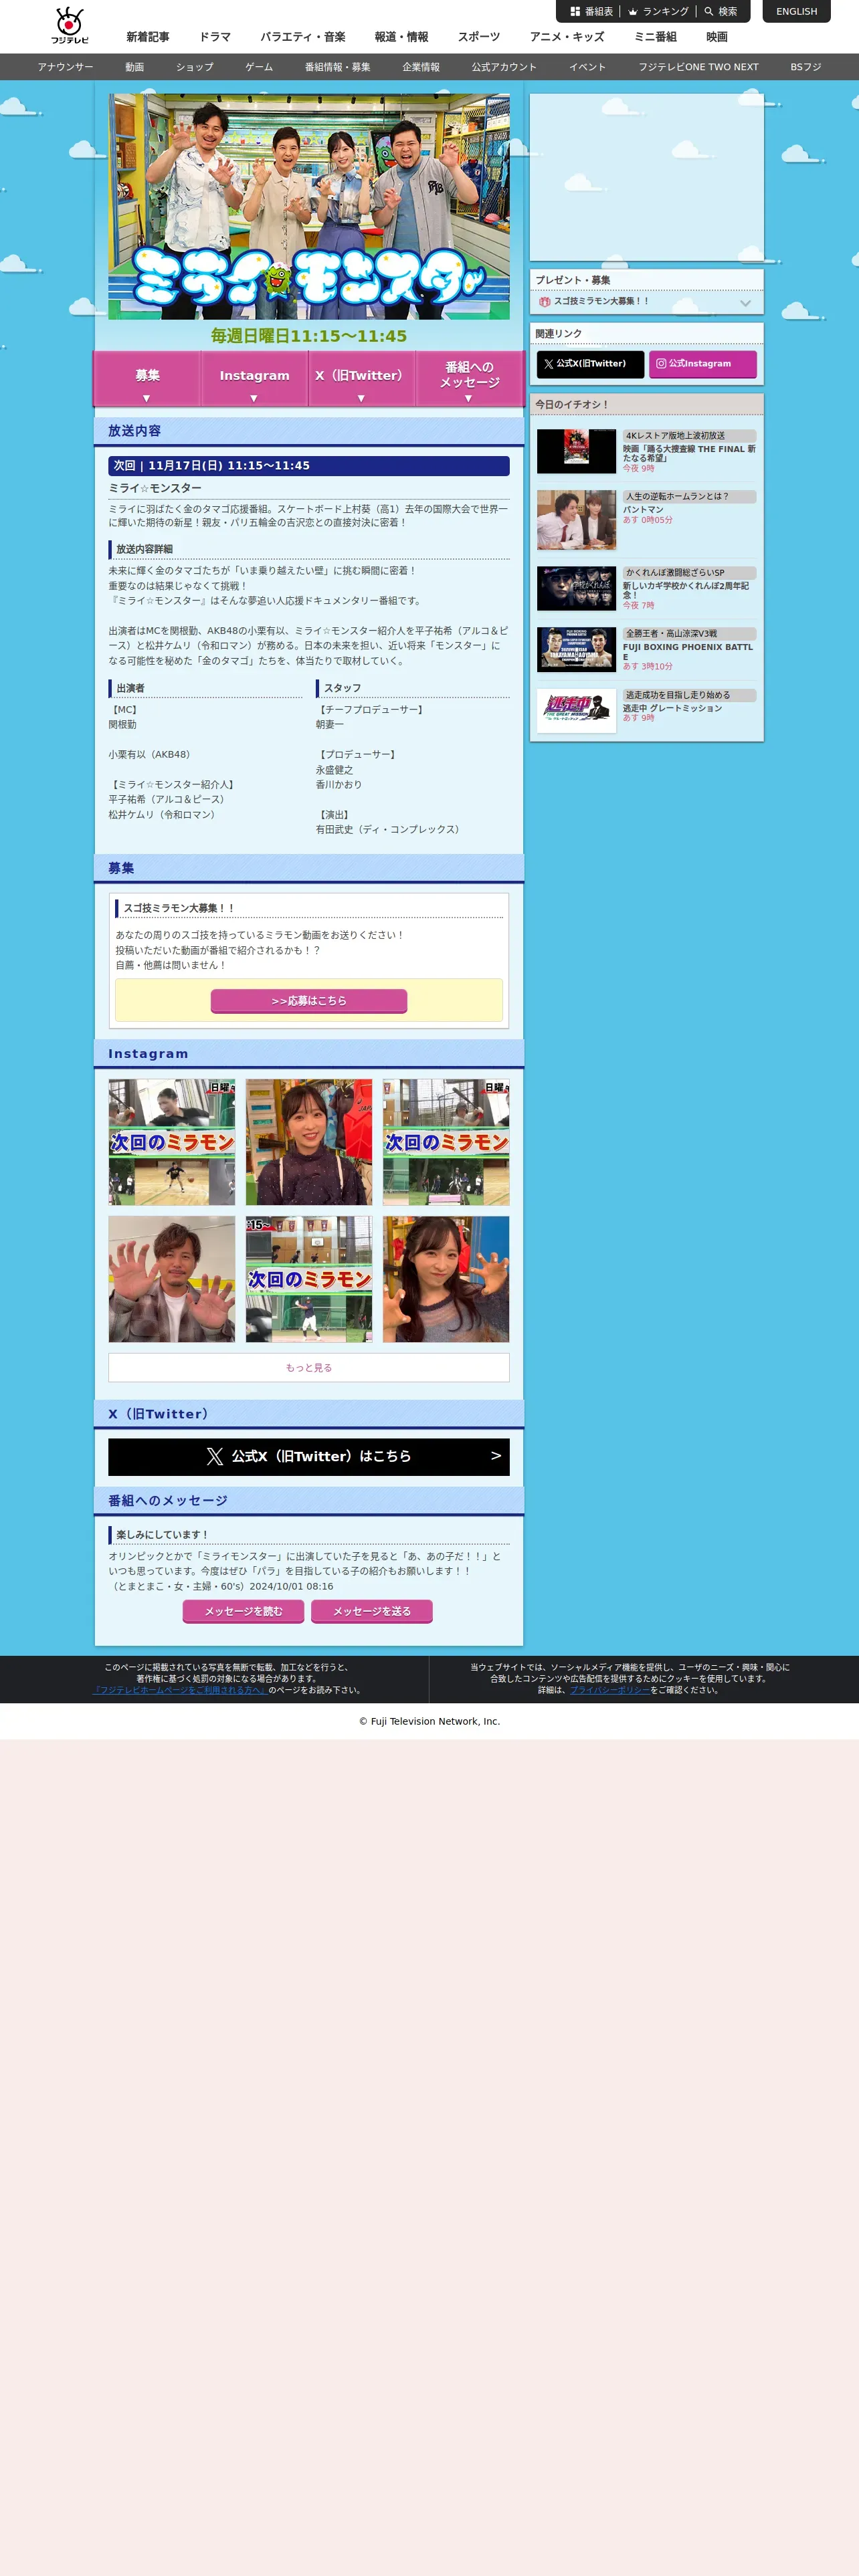This screenshot has height=2576, width=859.
Task: Click the メッセージを送る button
Action: click(372, 1611)
